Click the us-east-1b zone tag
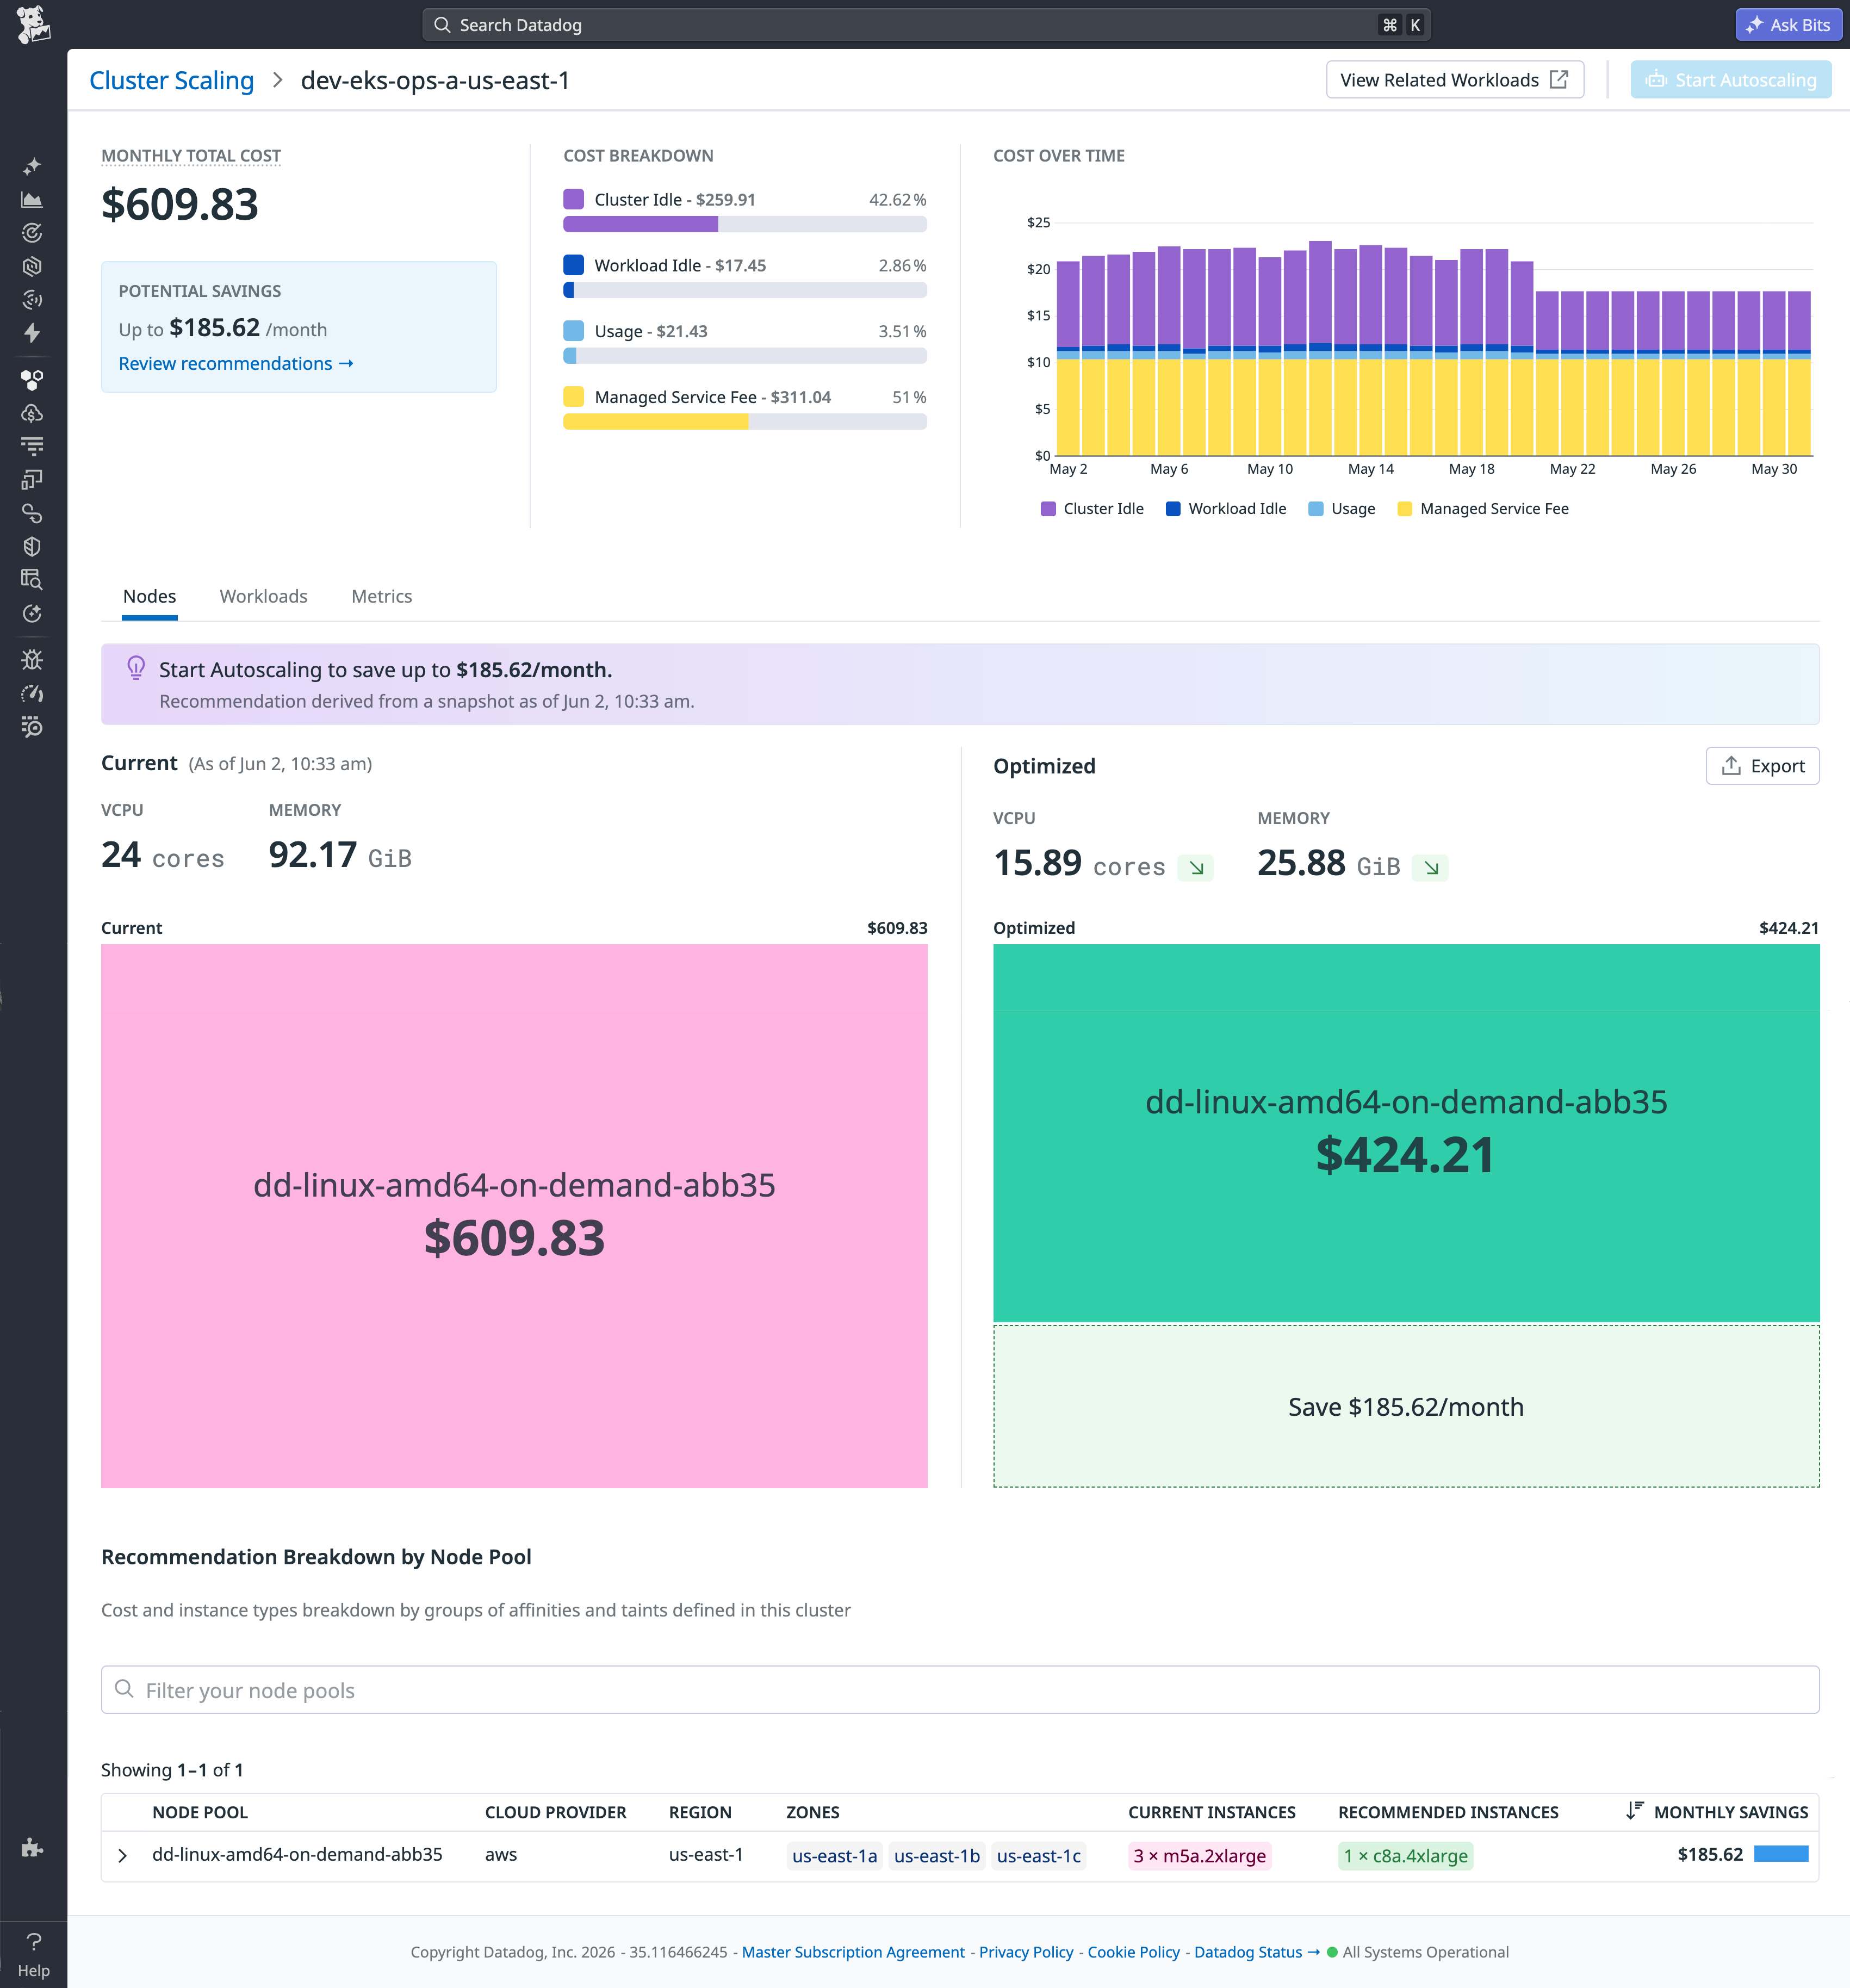The height and width of the screenshot is (1988, 1850). coord(937,1856)
